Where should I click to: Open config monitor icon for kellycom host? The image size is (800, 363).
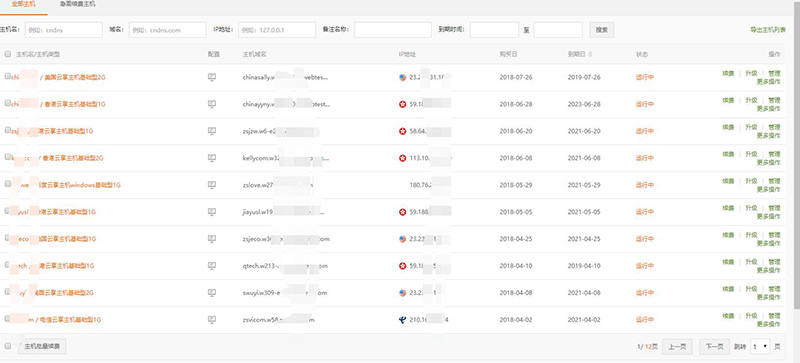pyautogui.click(x=212, y=158)
